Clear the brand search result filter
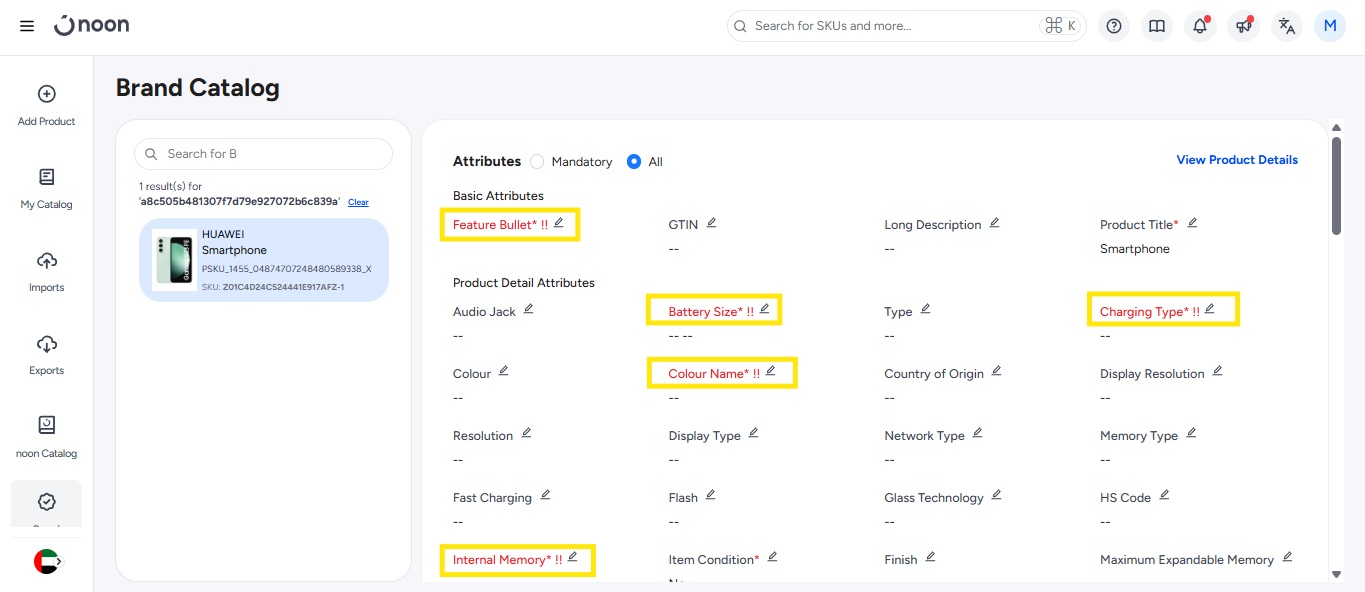The width and height of the screenshot is (1365, 592). click(x=358, y=202)
